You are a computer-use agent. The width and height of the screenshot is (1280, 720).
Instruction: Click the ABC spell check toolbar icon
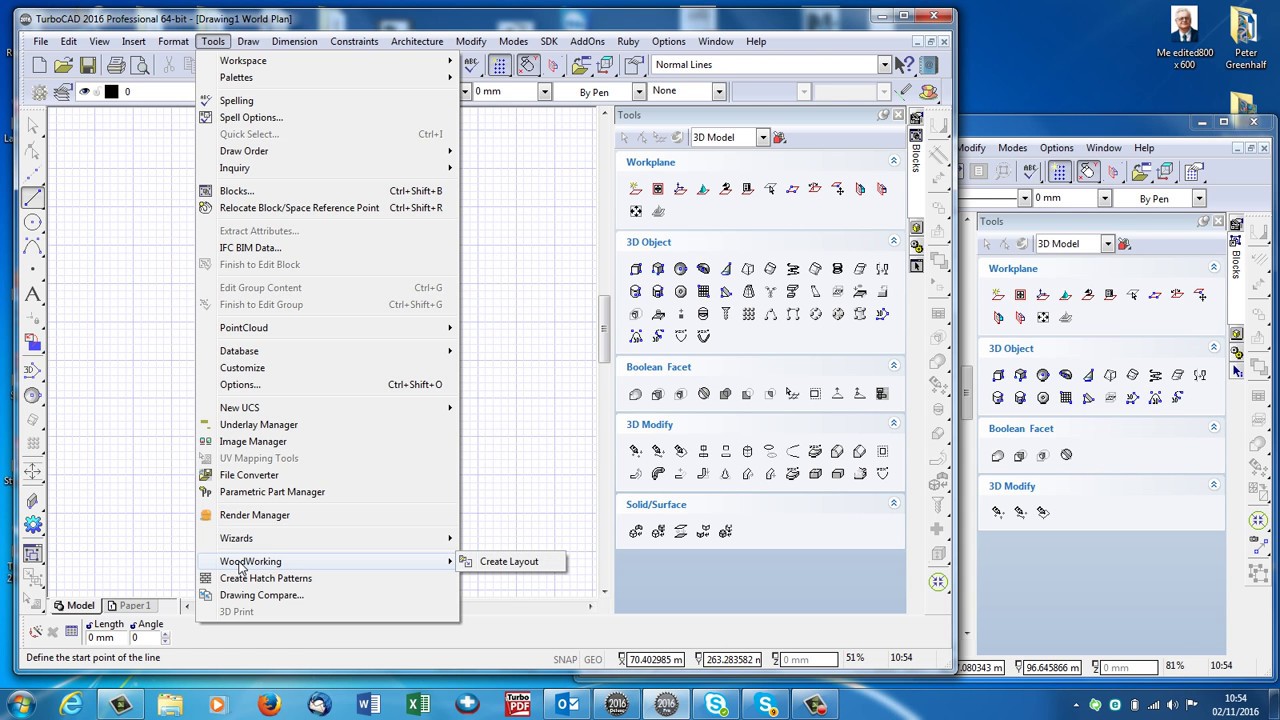471,65
